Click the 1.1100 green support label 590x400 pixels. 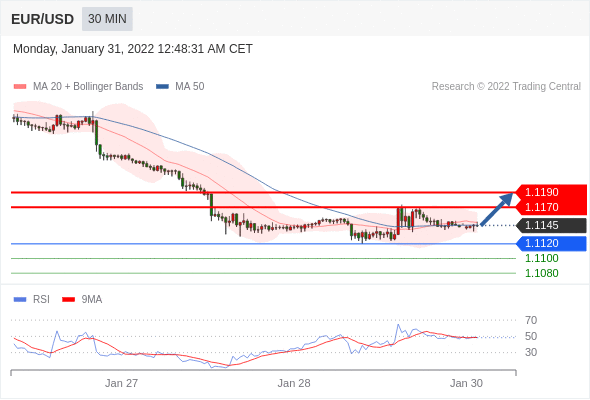click(541, 259)
